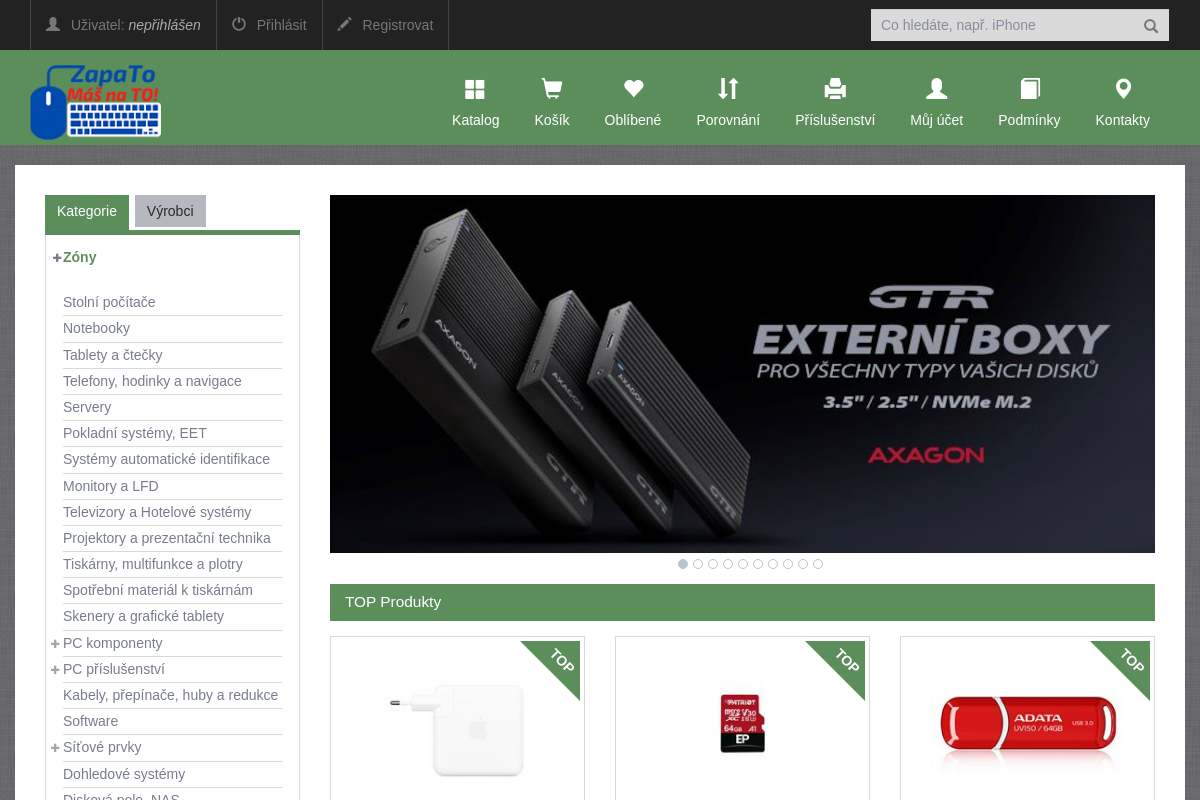Open the Patriot microSD card product
This screenshot has height=800, width=1200.
tap(742, 723)
